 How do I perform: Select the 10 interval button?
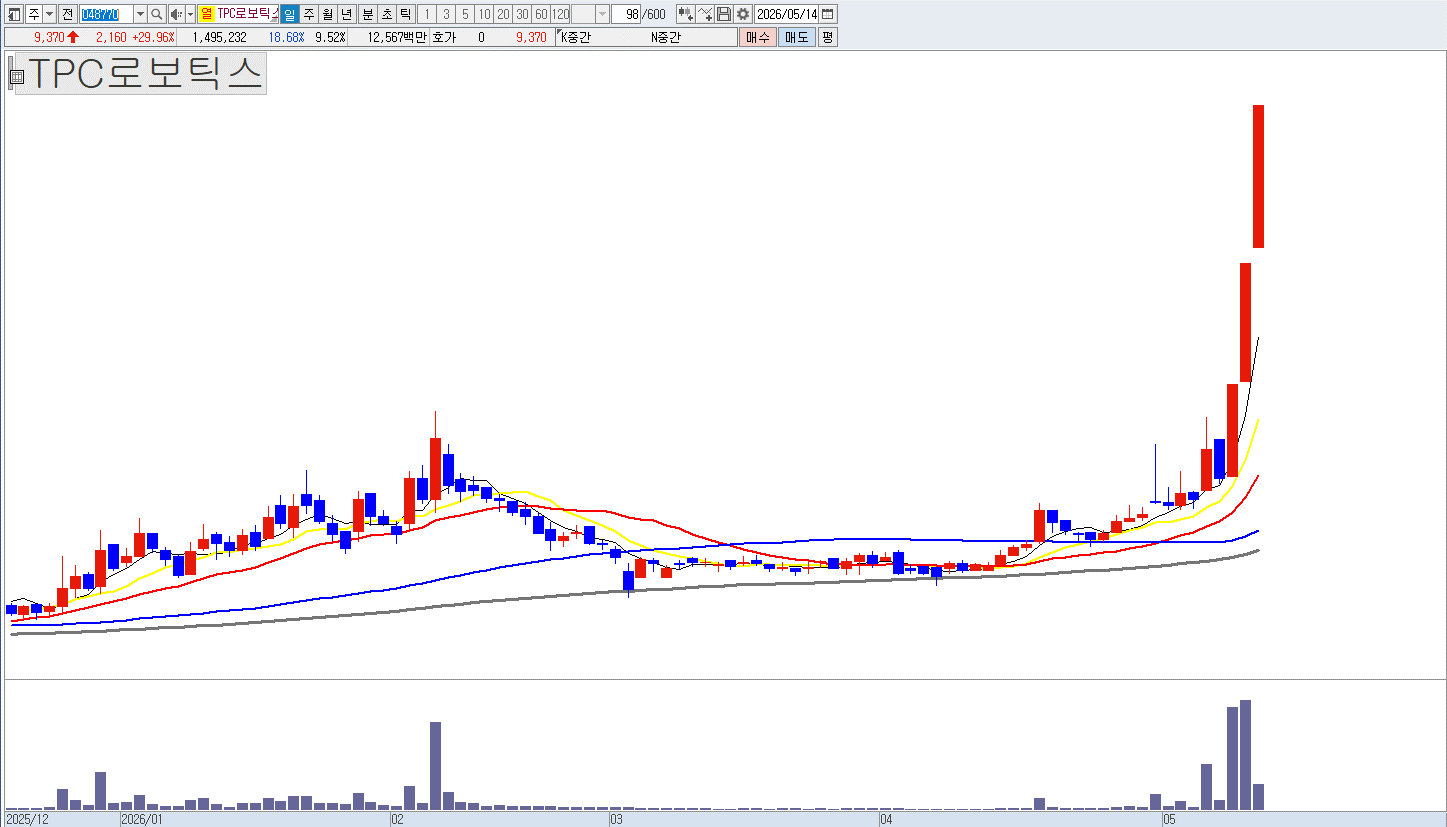[x=484, y=14]
